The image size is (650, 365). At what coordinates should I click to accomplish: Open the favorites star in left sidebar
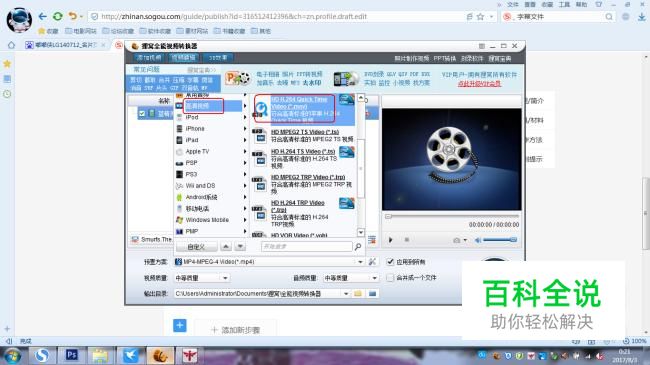(x=7, y=63)
